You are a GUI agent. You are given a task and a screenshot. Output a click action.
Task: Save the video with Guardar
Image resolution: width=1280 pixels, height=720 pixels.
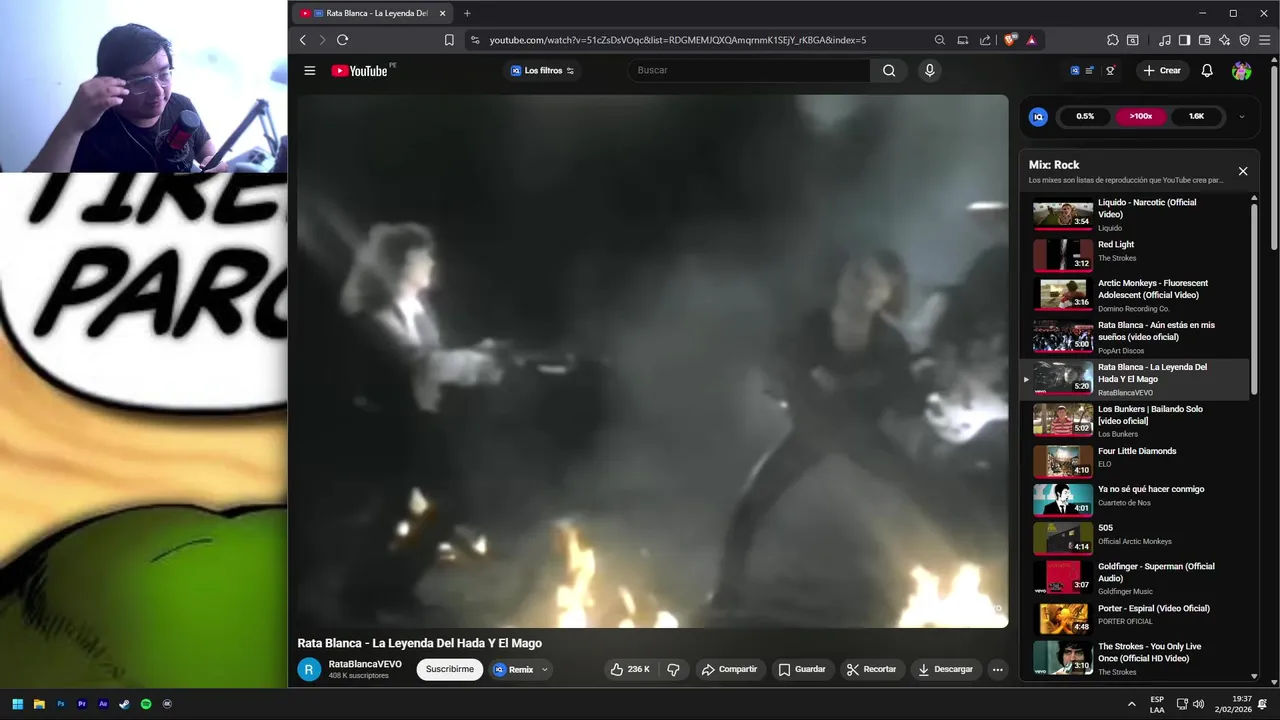point(802,669)
